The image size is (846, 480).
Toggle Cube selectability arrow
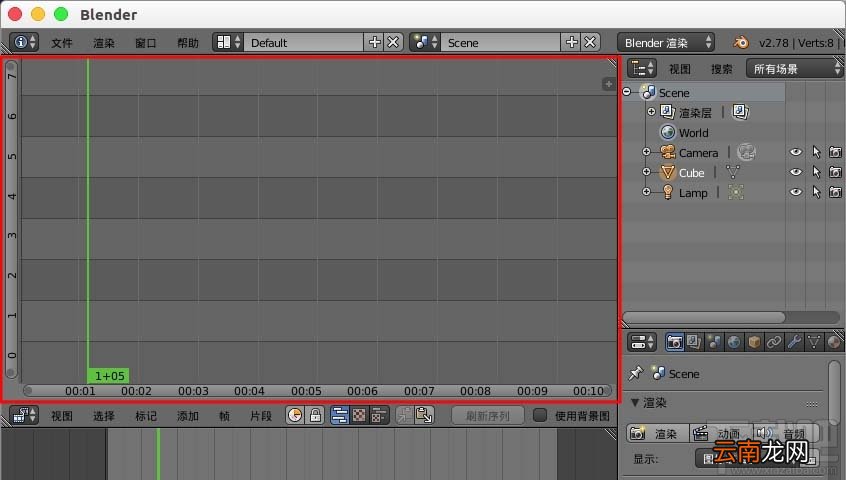(816, 173)
